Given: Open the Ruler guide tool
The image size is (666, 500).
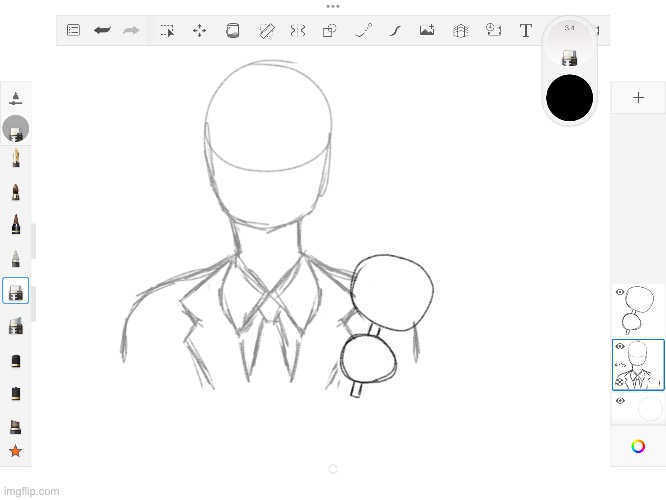Looking at the screenshot, I should pyautogui.click(x=266, y=31).
